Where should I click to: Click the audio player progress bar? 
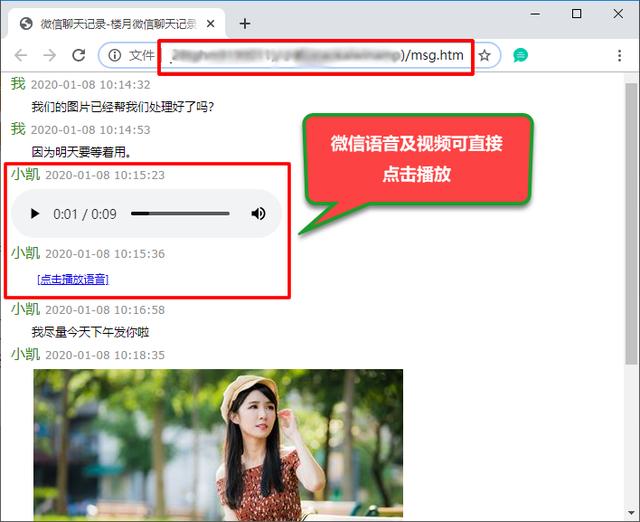[180, 214]
